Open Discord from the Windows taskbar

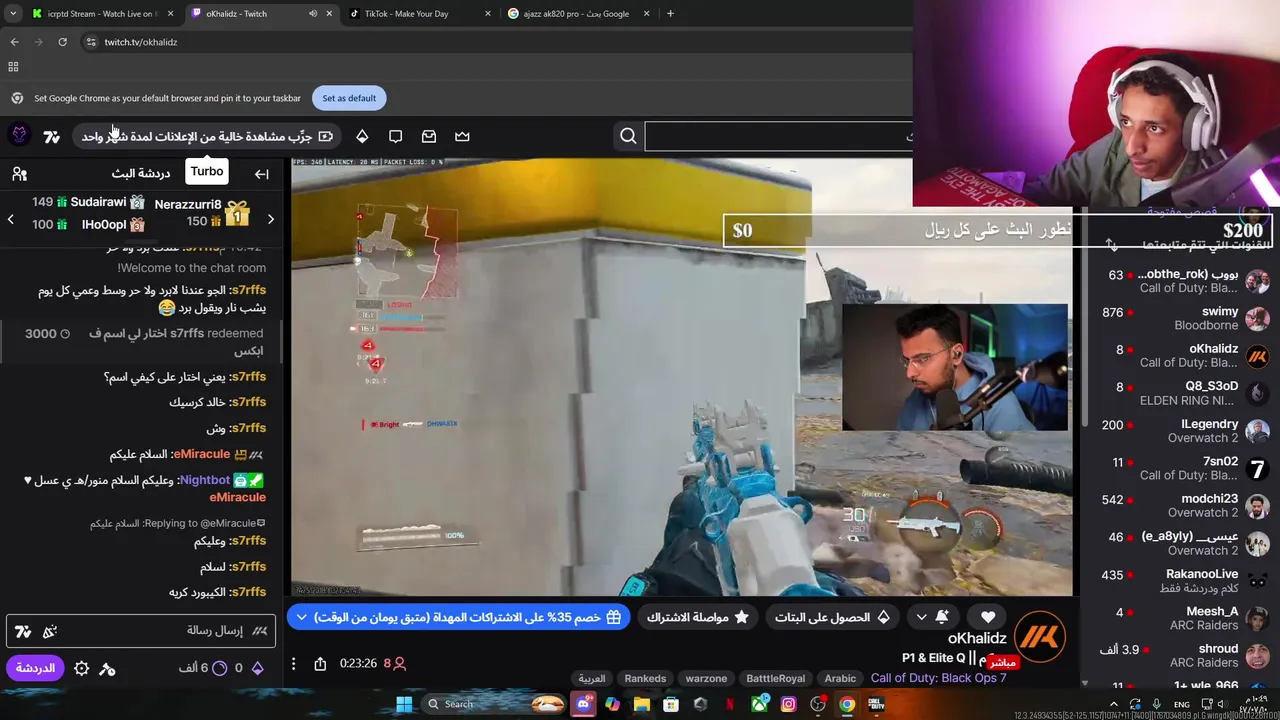click(583, 704)
